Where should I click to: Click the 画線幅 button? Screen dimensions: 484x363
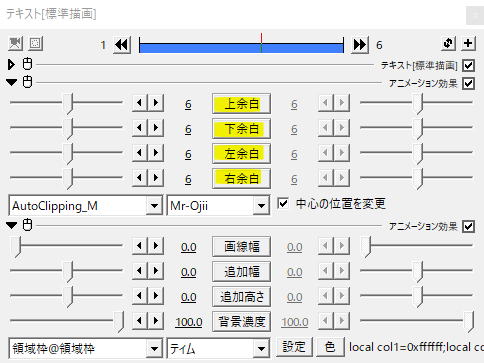tap(241, 247)
